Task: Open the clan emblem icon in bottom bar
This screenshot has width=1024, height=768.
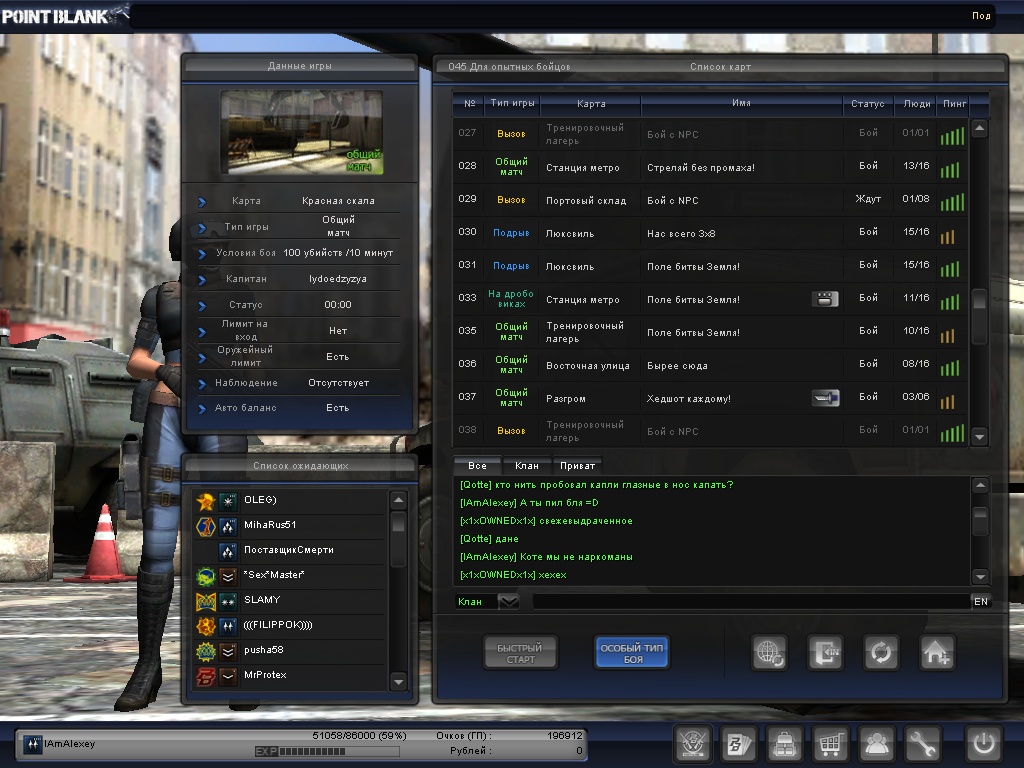Action: [692, 744]
